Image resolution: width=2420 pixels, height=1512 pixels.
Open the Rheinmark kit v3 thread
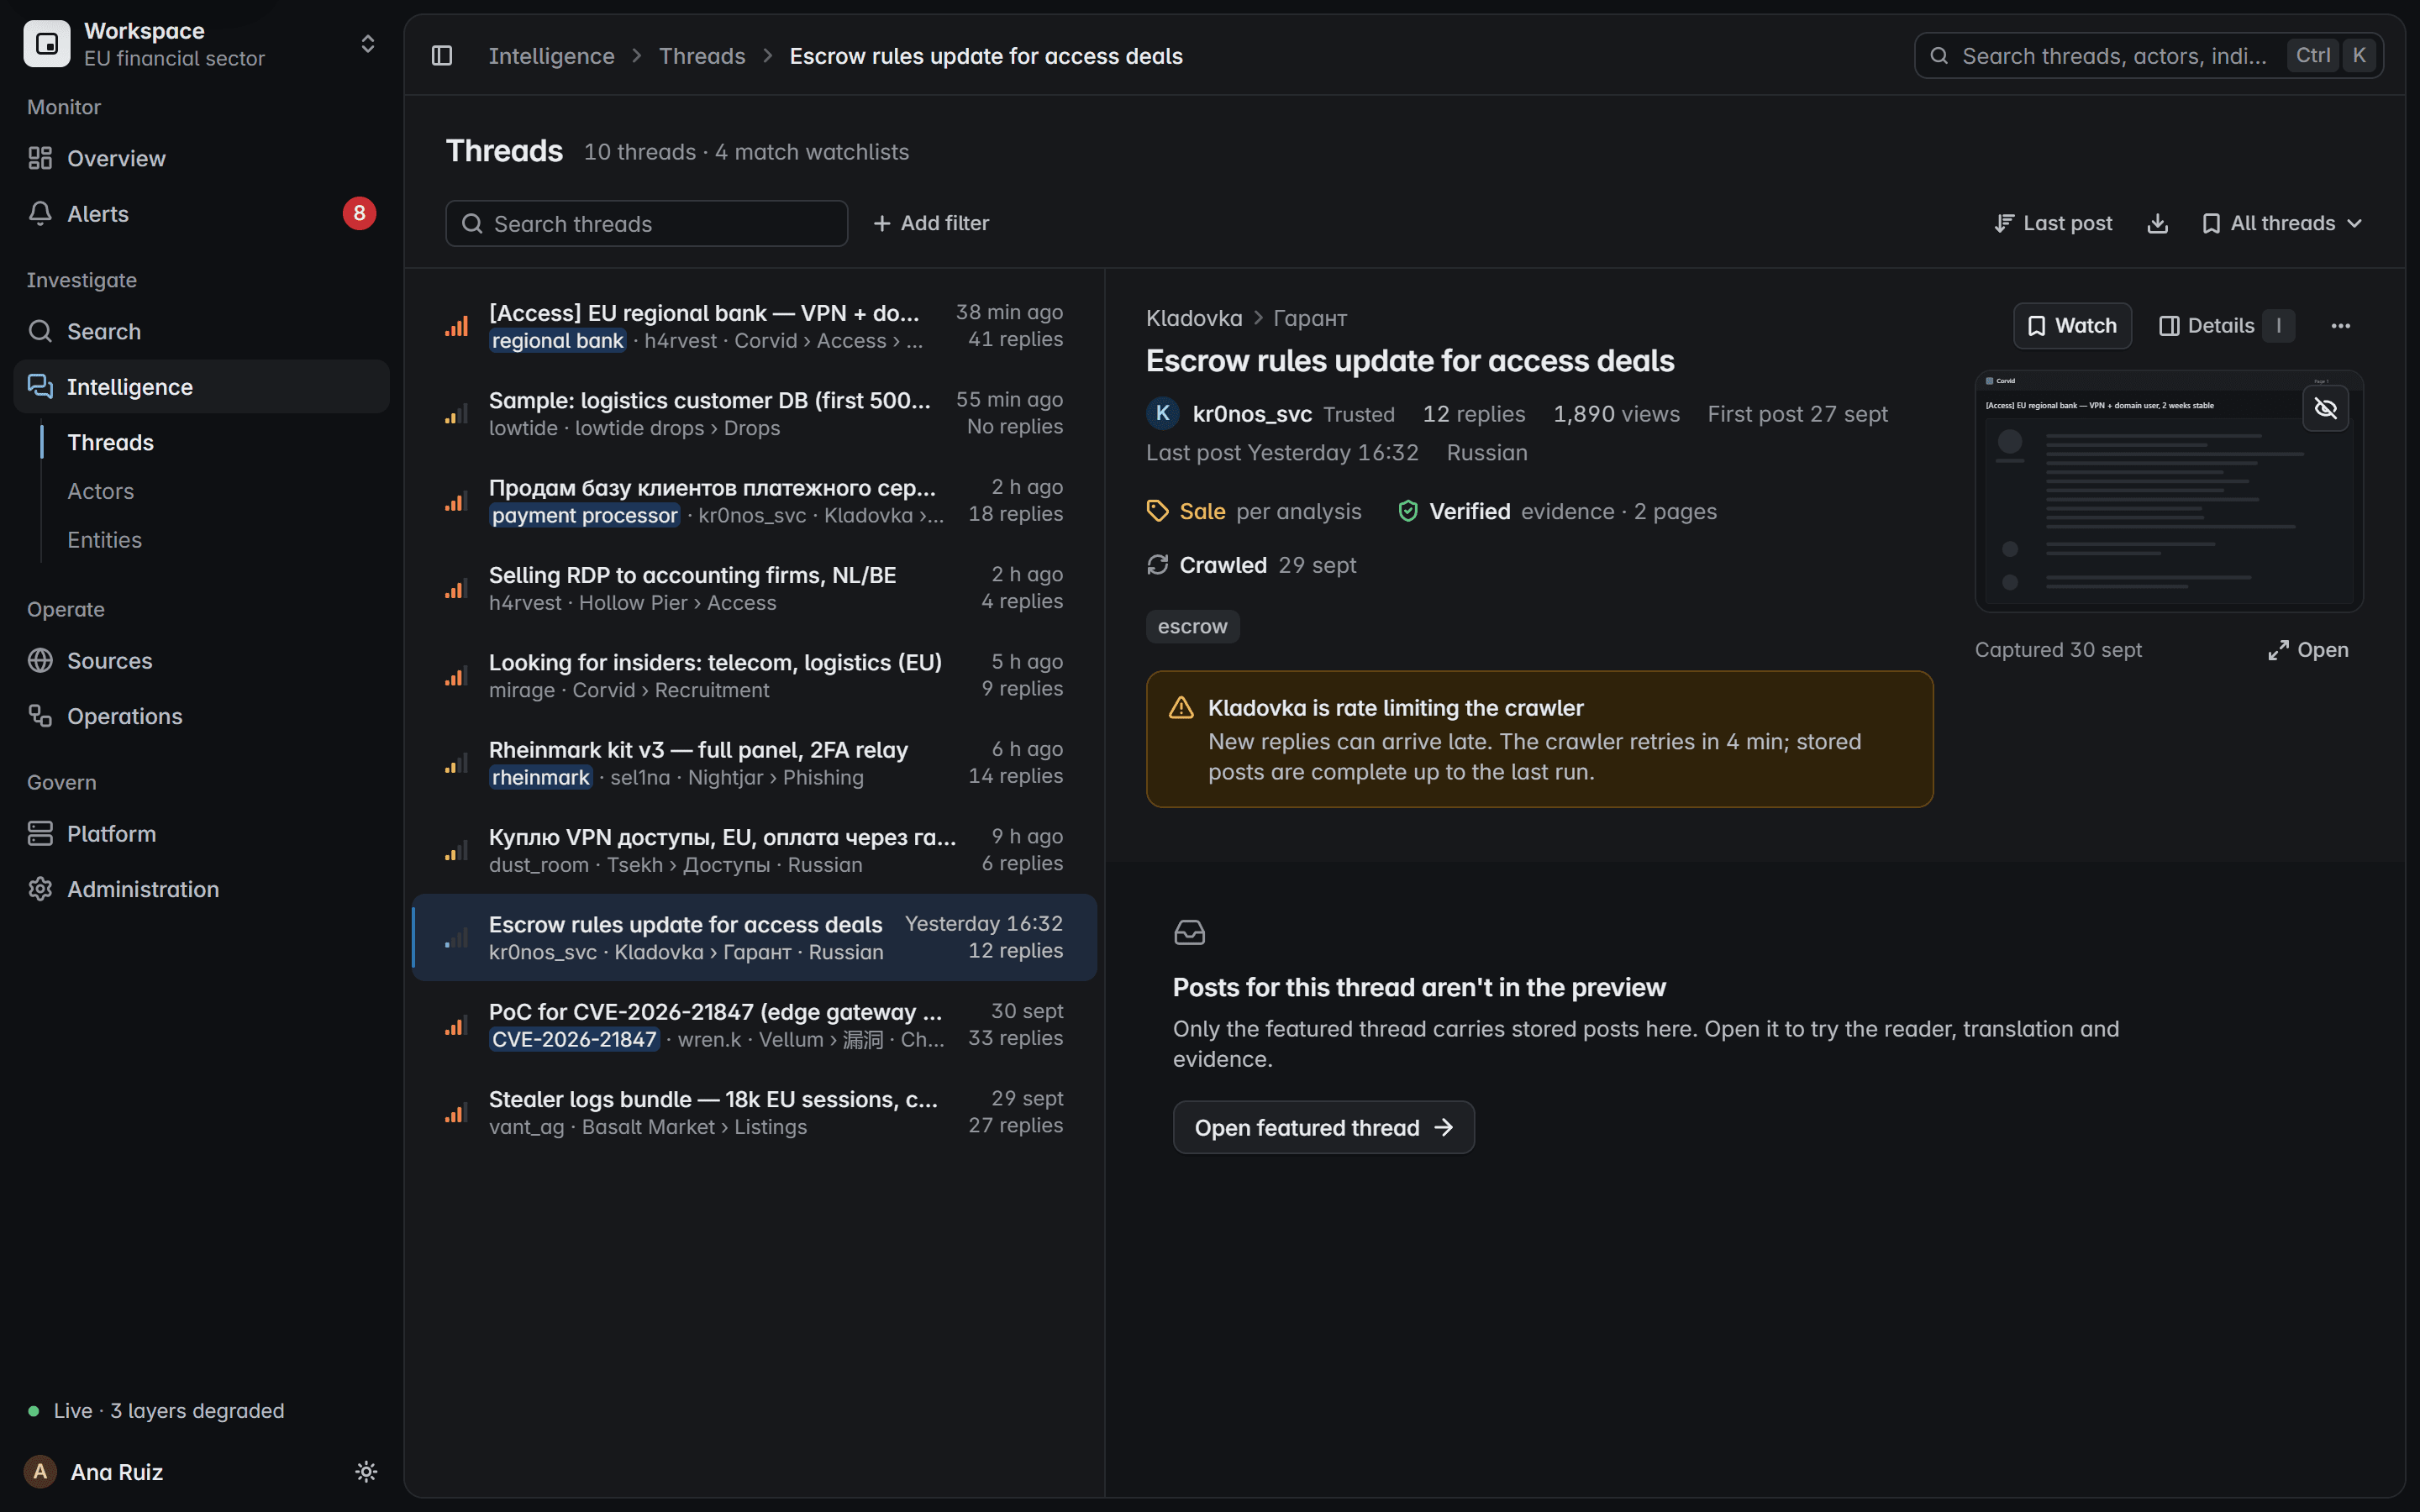[755, 763]
